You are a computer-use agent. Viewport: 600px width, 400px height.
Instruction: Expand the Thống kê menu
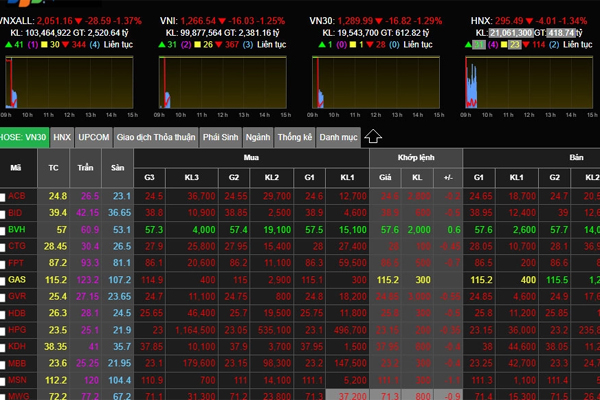point(295,136)
